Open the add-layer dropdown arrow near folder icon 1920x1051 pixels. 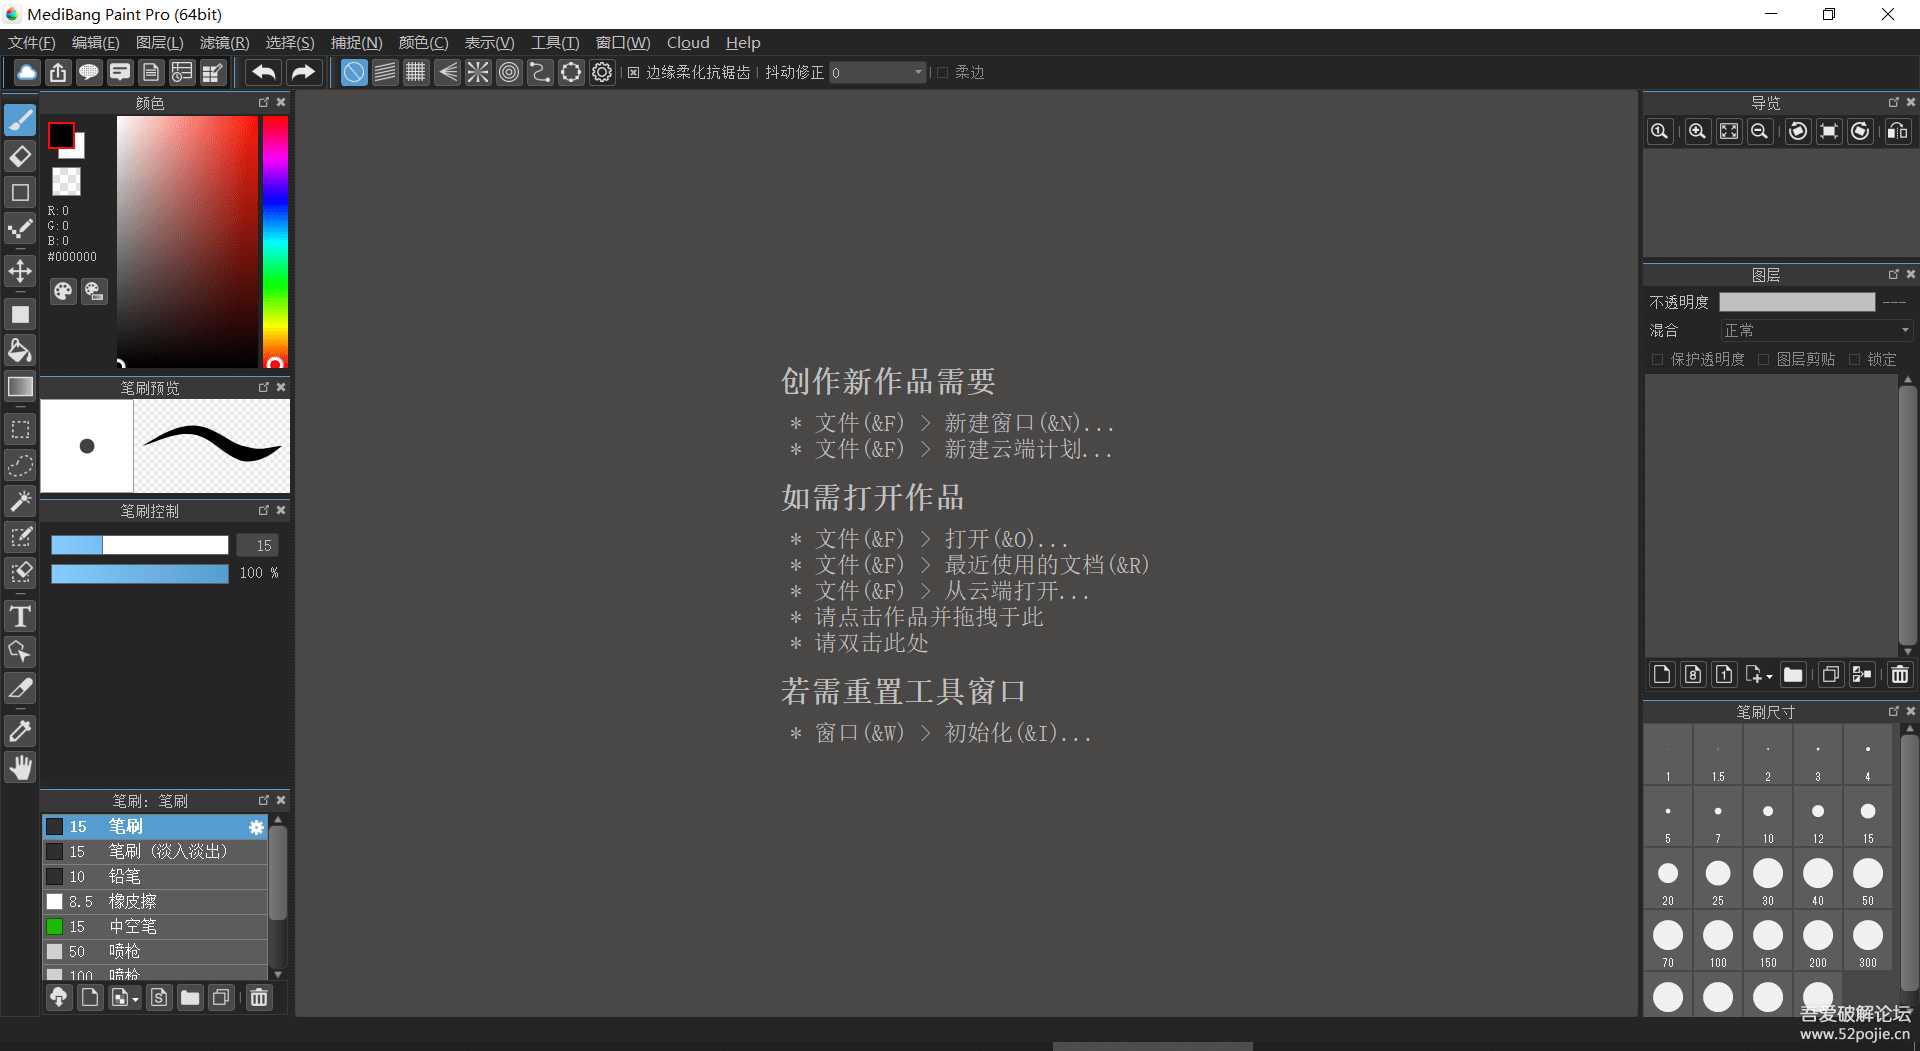coord(1769,676)
